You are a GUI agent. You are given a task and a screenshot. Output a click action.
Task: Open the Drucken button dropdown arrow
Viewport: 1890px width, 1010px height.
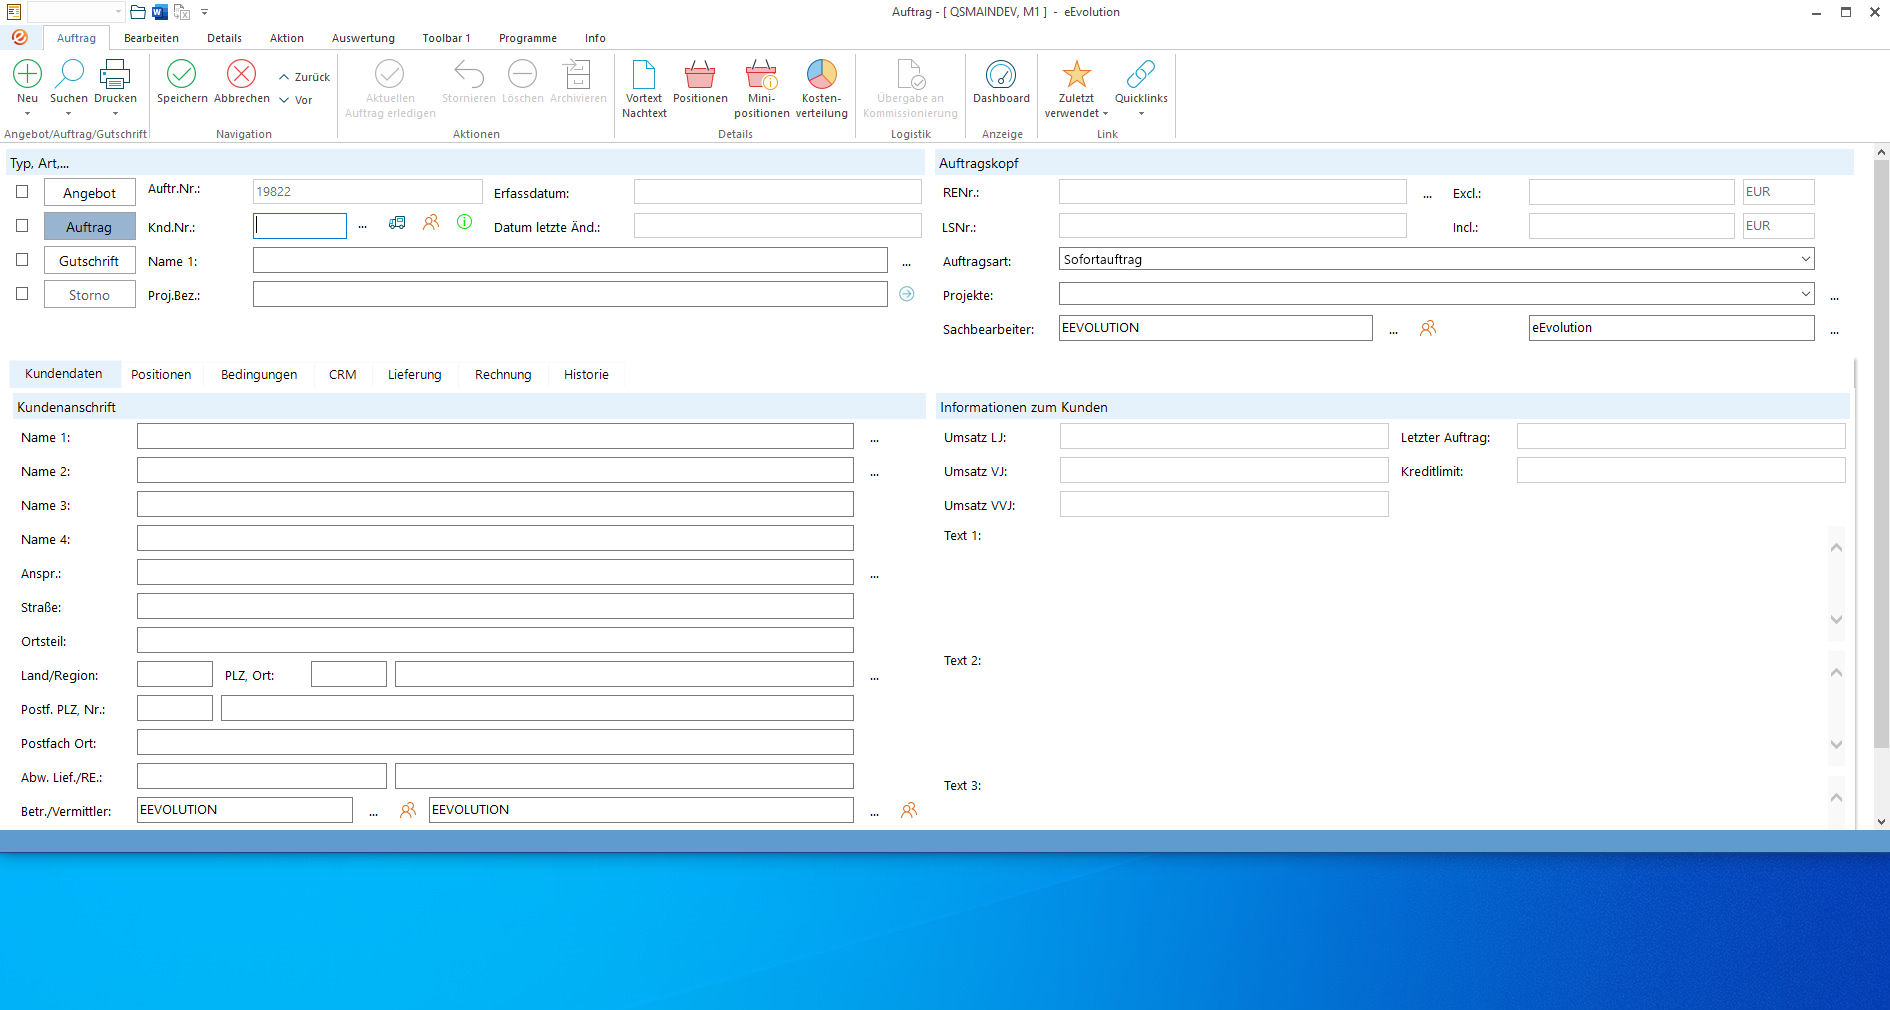pos(115,114)
